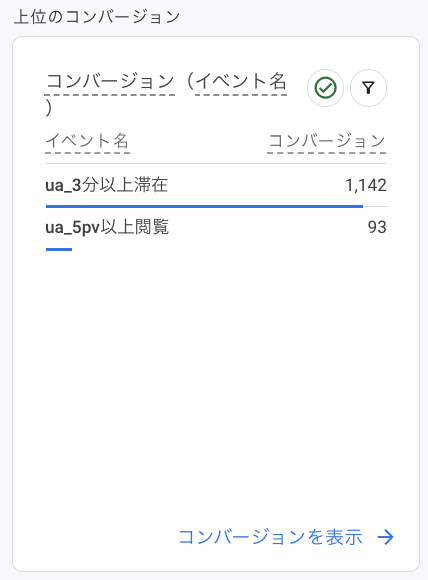Select the ua_3分以上滞在 event row
The height and width of the screenshot is (580, 428).
click(216, 186)
